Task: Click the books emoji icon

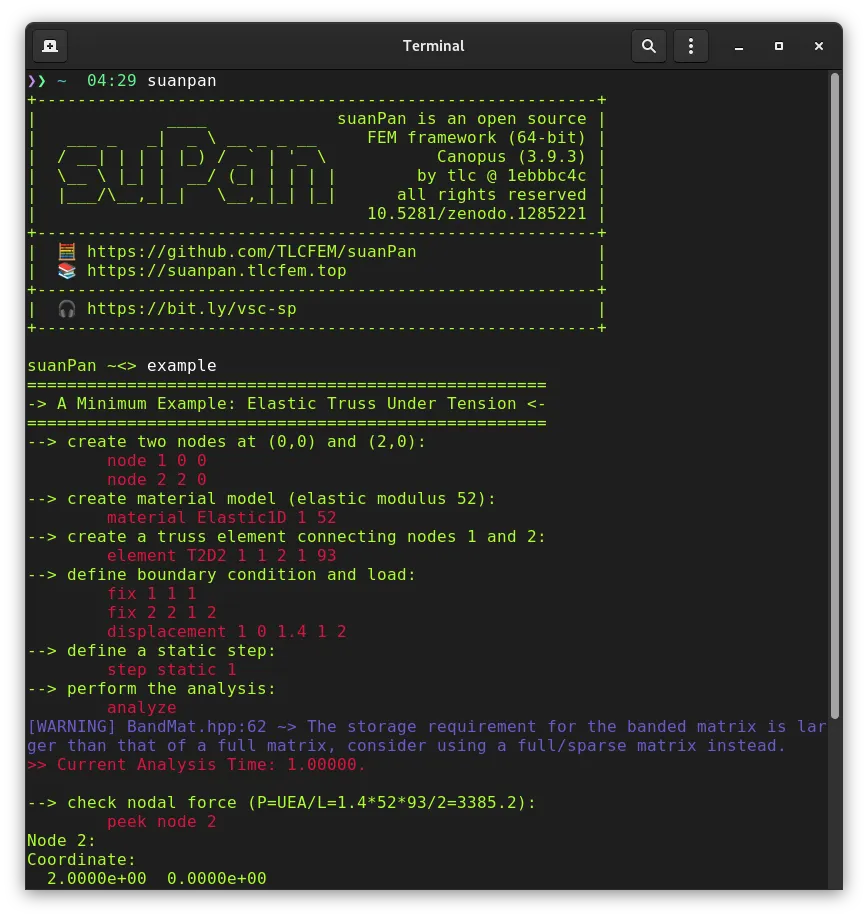Action: (x=67, y=271)
